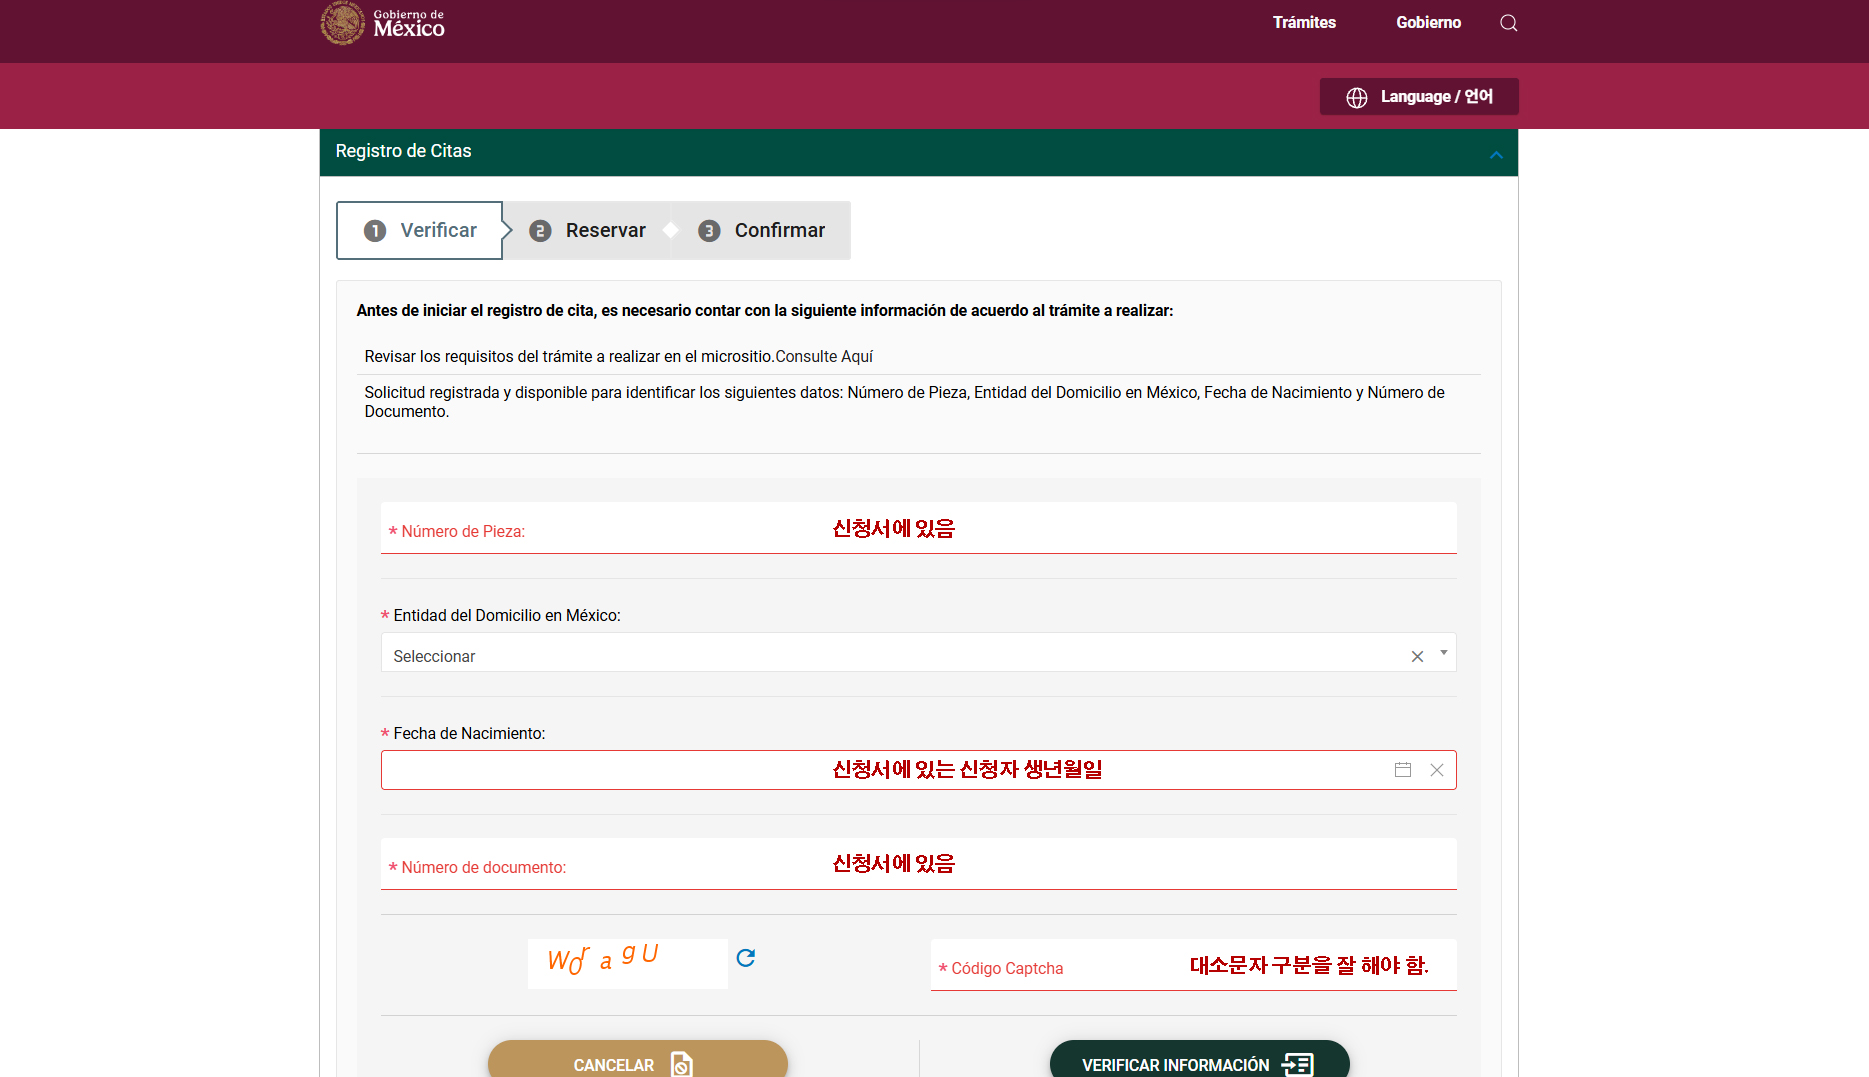Click the Gobierno de México logo
1869x1077 pixels.
[382, 22]
